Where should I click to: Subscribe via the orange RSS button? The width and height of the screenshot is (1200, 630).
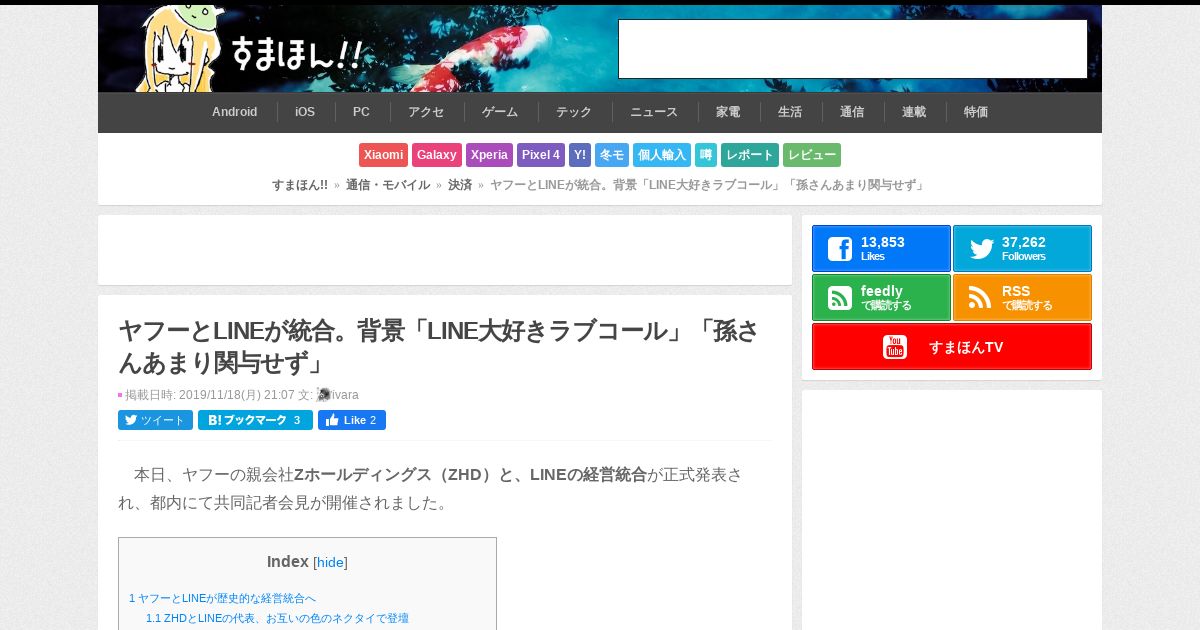1022,297
